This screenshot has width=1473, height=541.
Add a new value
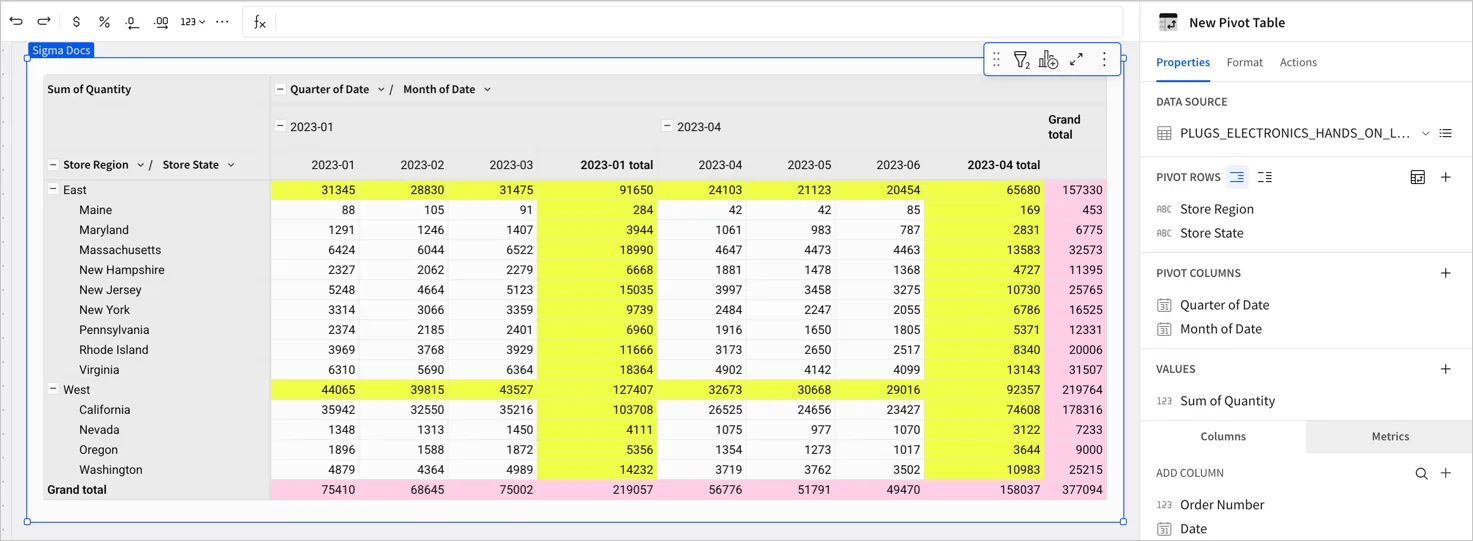(1445, 369)
